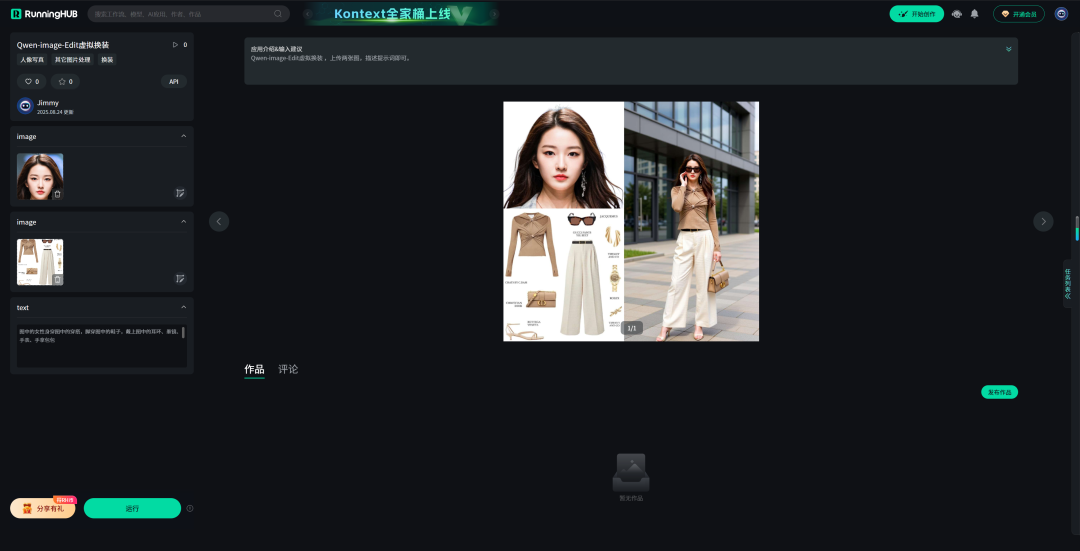Viewport: 1080px width, 551px height.
Task: Click the 1/1 image counter
Action: (632, 328)
